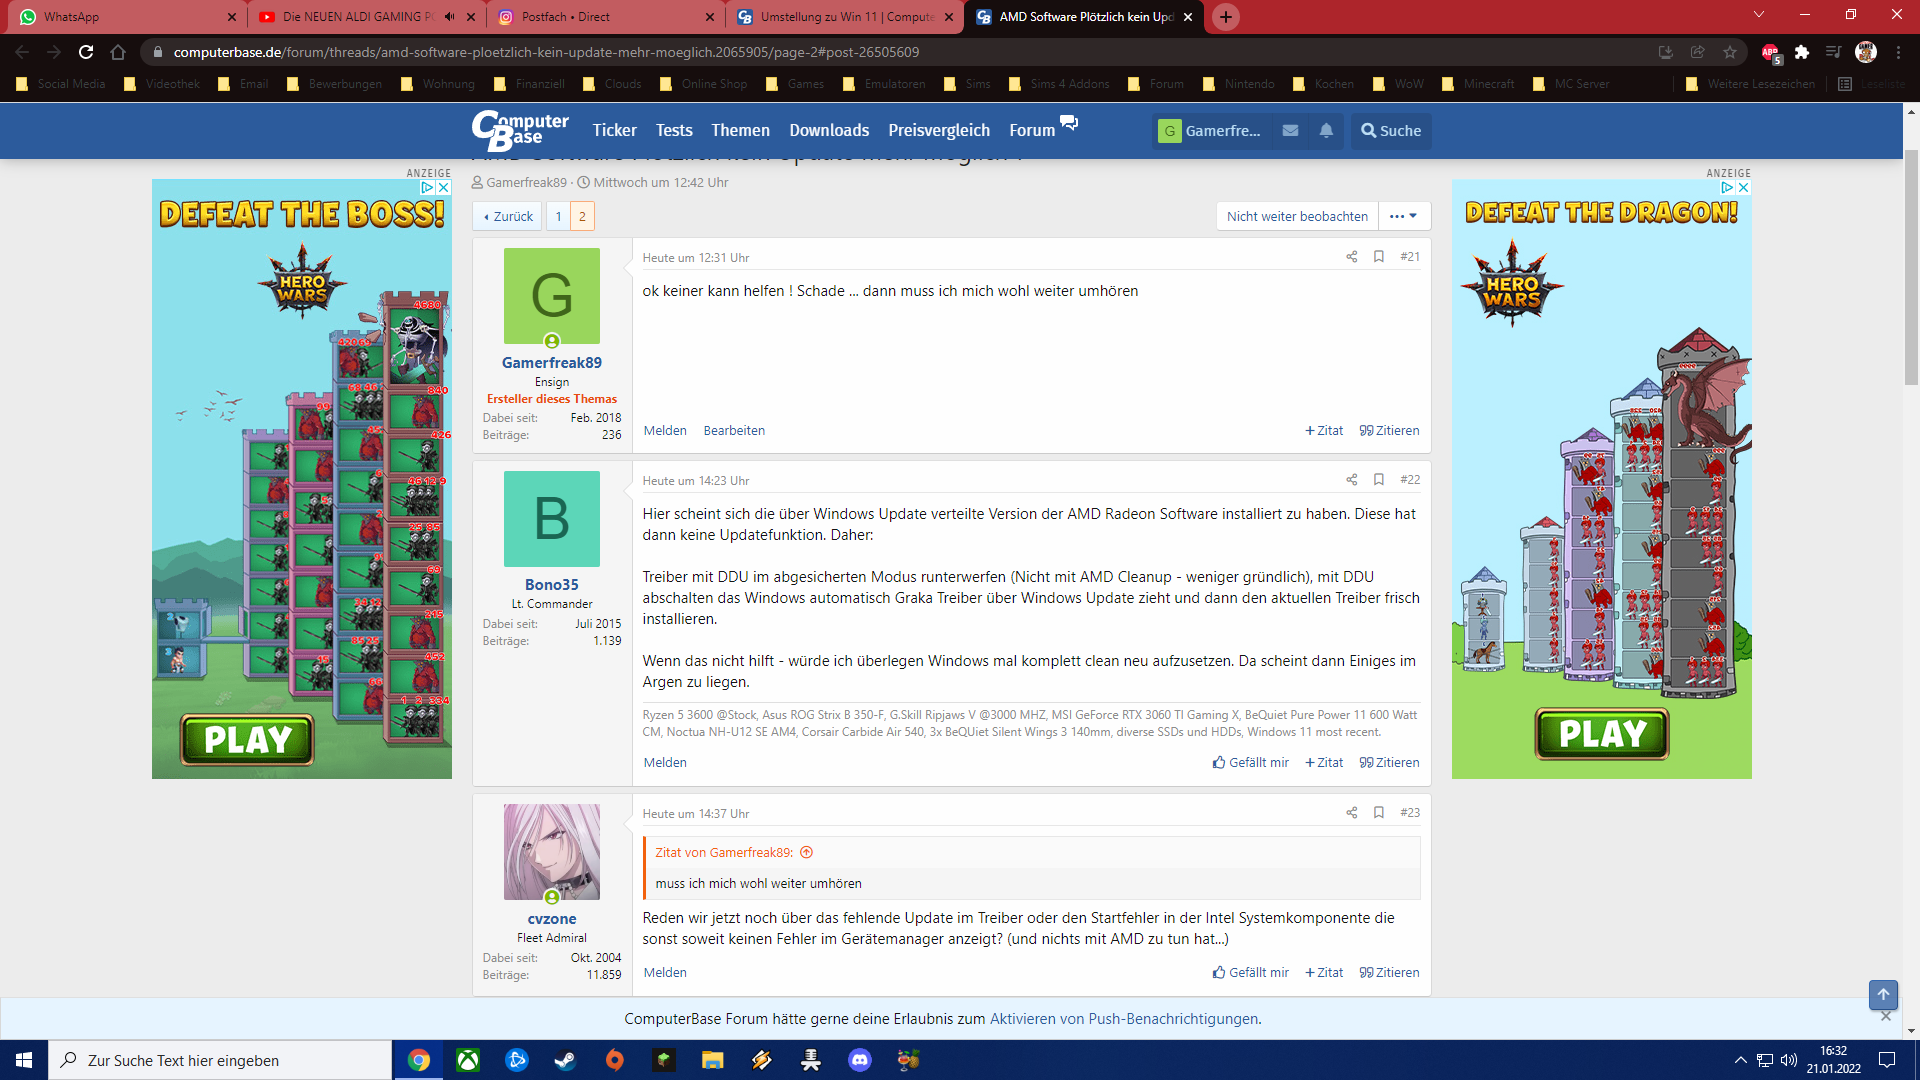
Task: Show hidden system tray icons chevron
Action: 1740,1060
